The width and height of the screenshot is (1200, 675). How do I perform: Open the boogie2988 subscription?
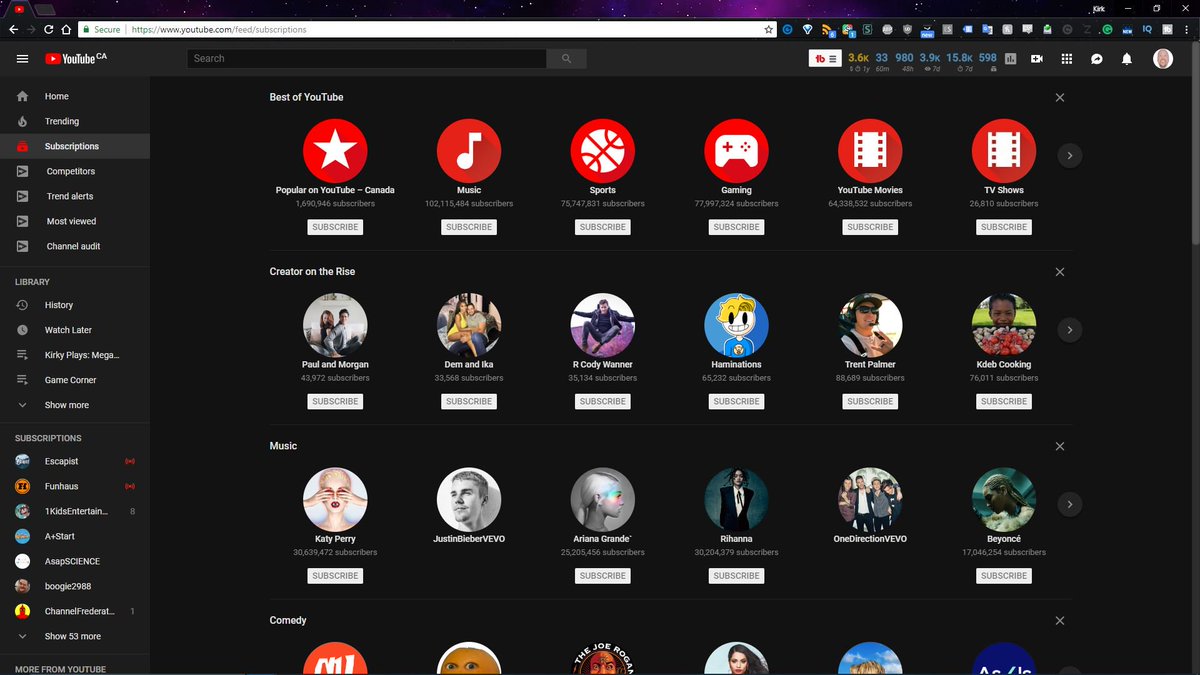(x=75, y=586)
